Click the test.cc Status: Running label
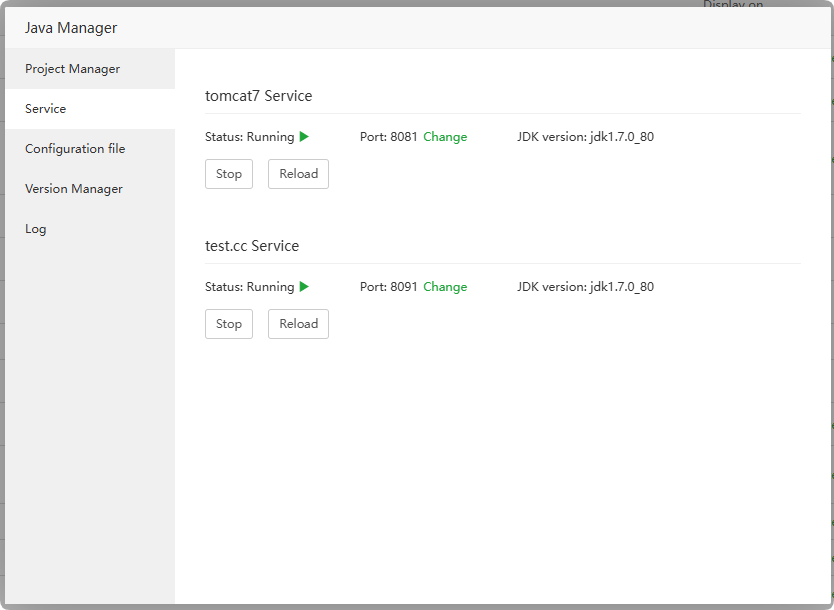Image resolution: width=834 pixels, height=610 pixels. tap(250, 287)
